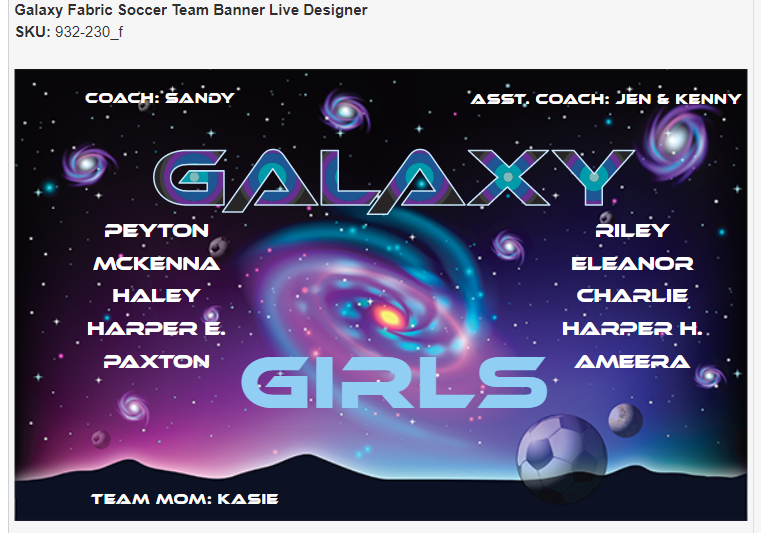Click player name HALEY
Image resolution: width=761 pixels, height=533 pixels.
click(156, 296)
